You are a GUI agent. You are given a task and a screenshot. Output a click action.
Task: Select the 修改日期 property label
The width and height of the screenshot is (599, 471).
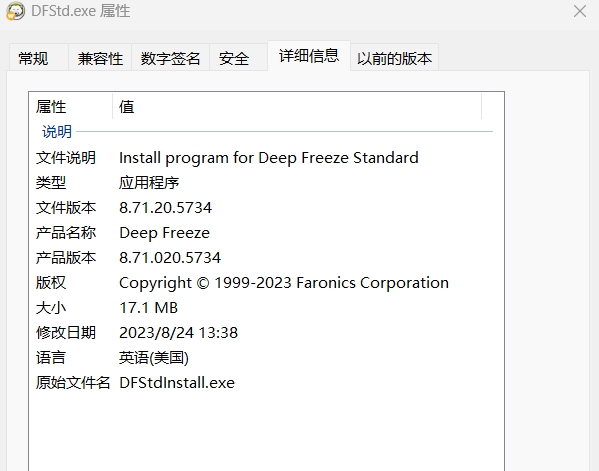click(66, 332)
